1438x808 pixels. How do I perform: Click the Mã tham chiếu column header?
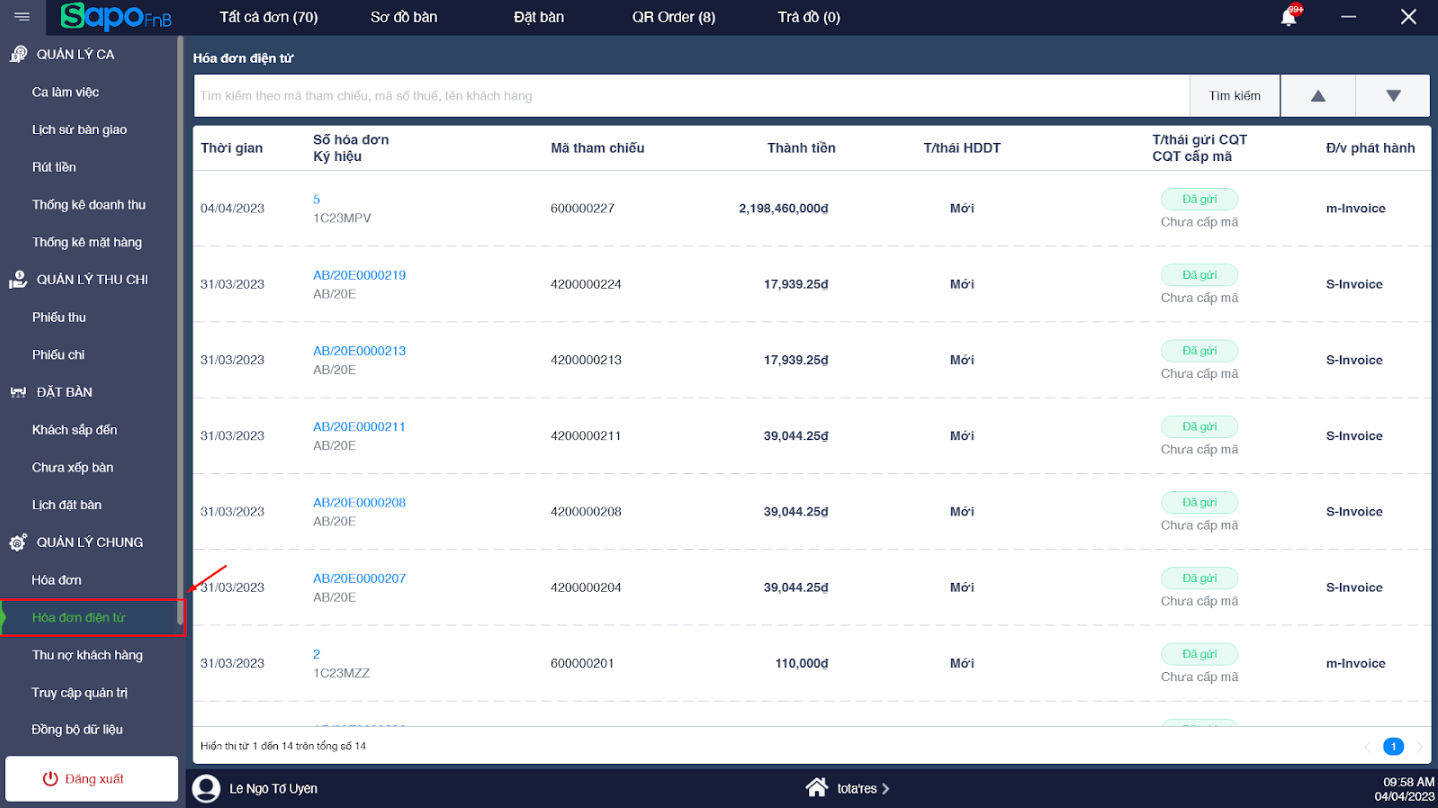tap(597, 148)
